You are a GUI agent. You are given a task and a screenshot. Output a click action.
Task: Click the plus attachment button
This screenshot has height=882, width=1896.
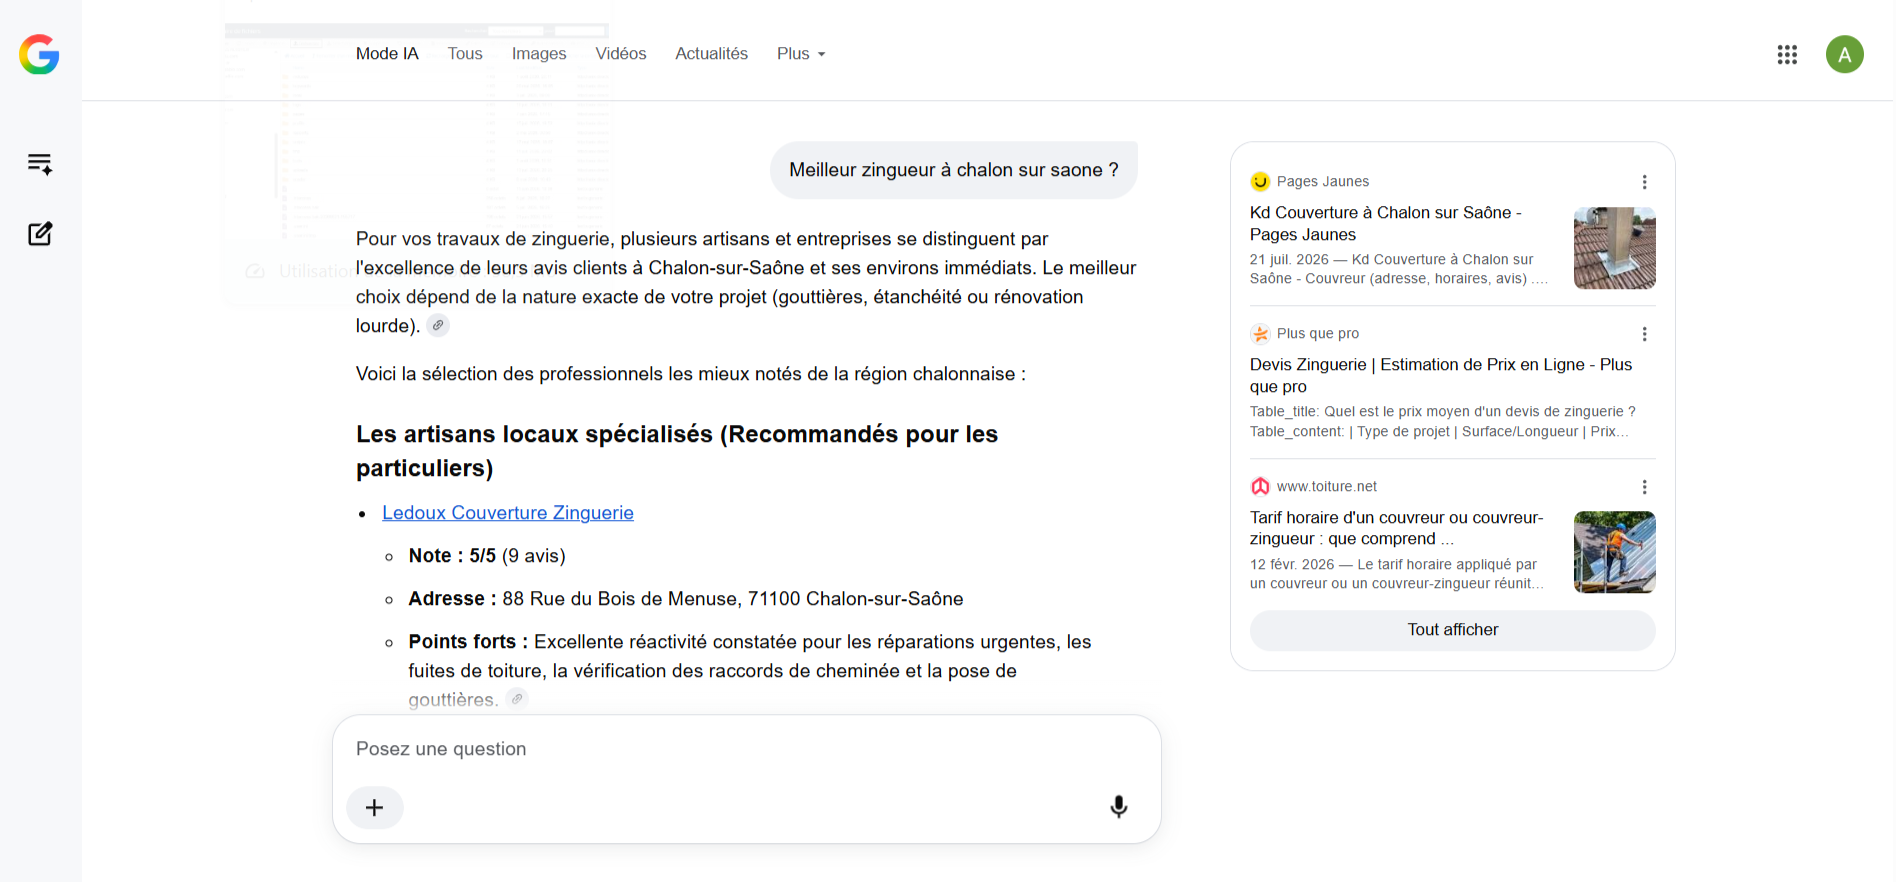375,808
